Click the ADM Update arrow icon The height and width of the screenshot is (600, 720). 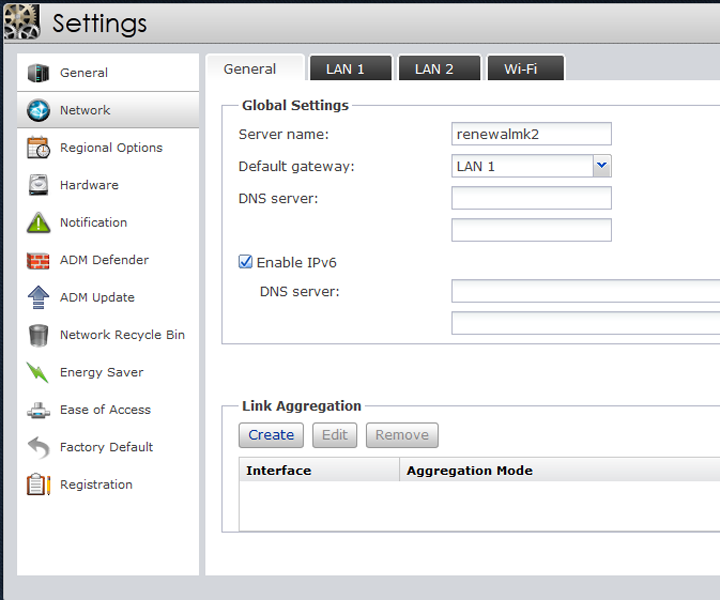[38, 298]
